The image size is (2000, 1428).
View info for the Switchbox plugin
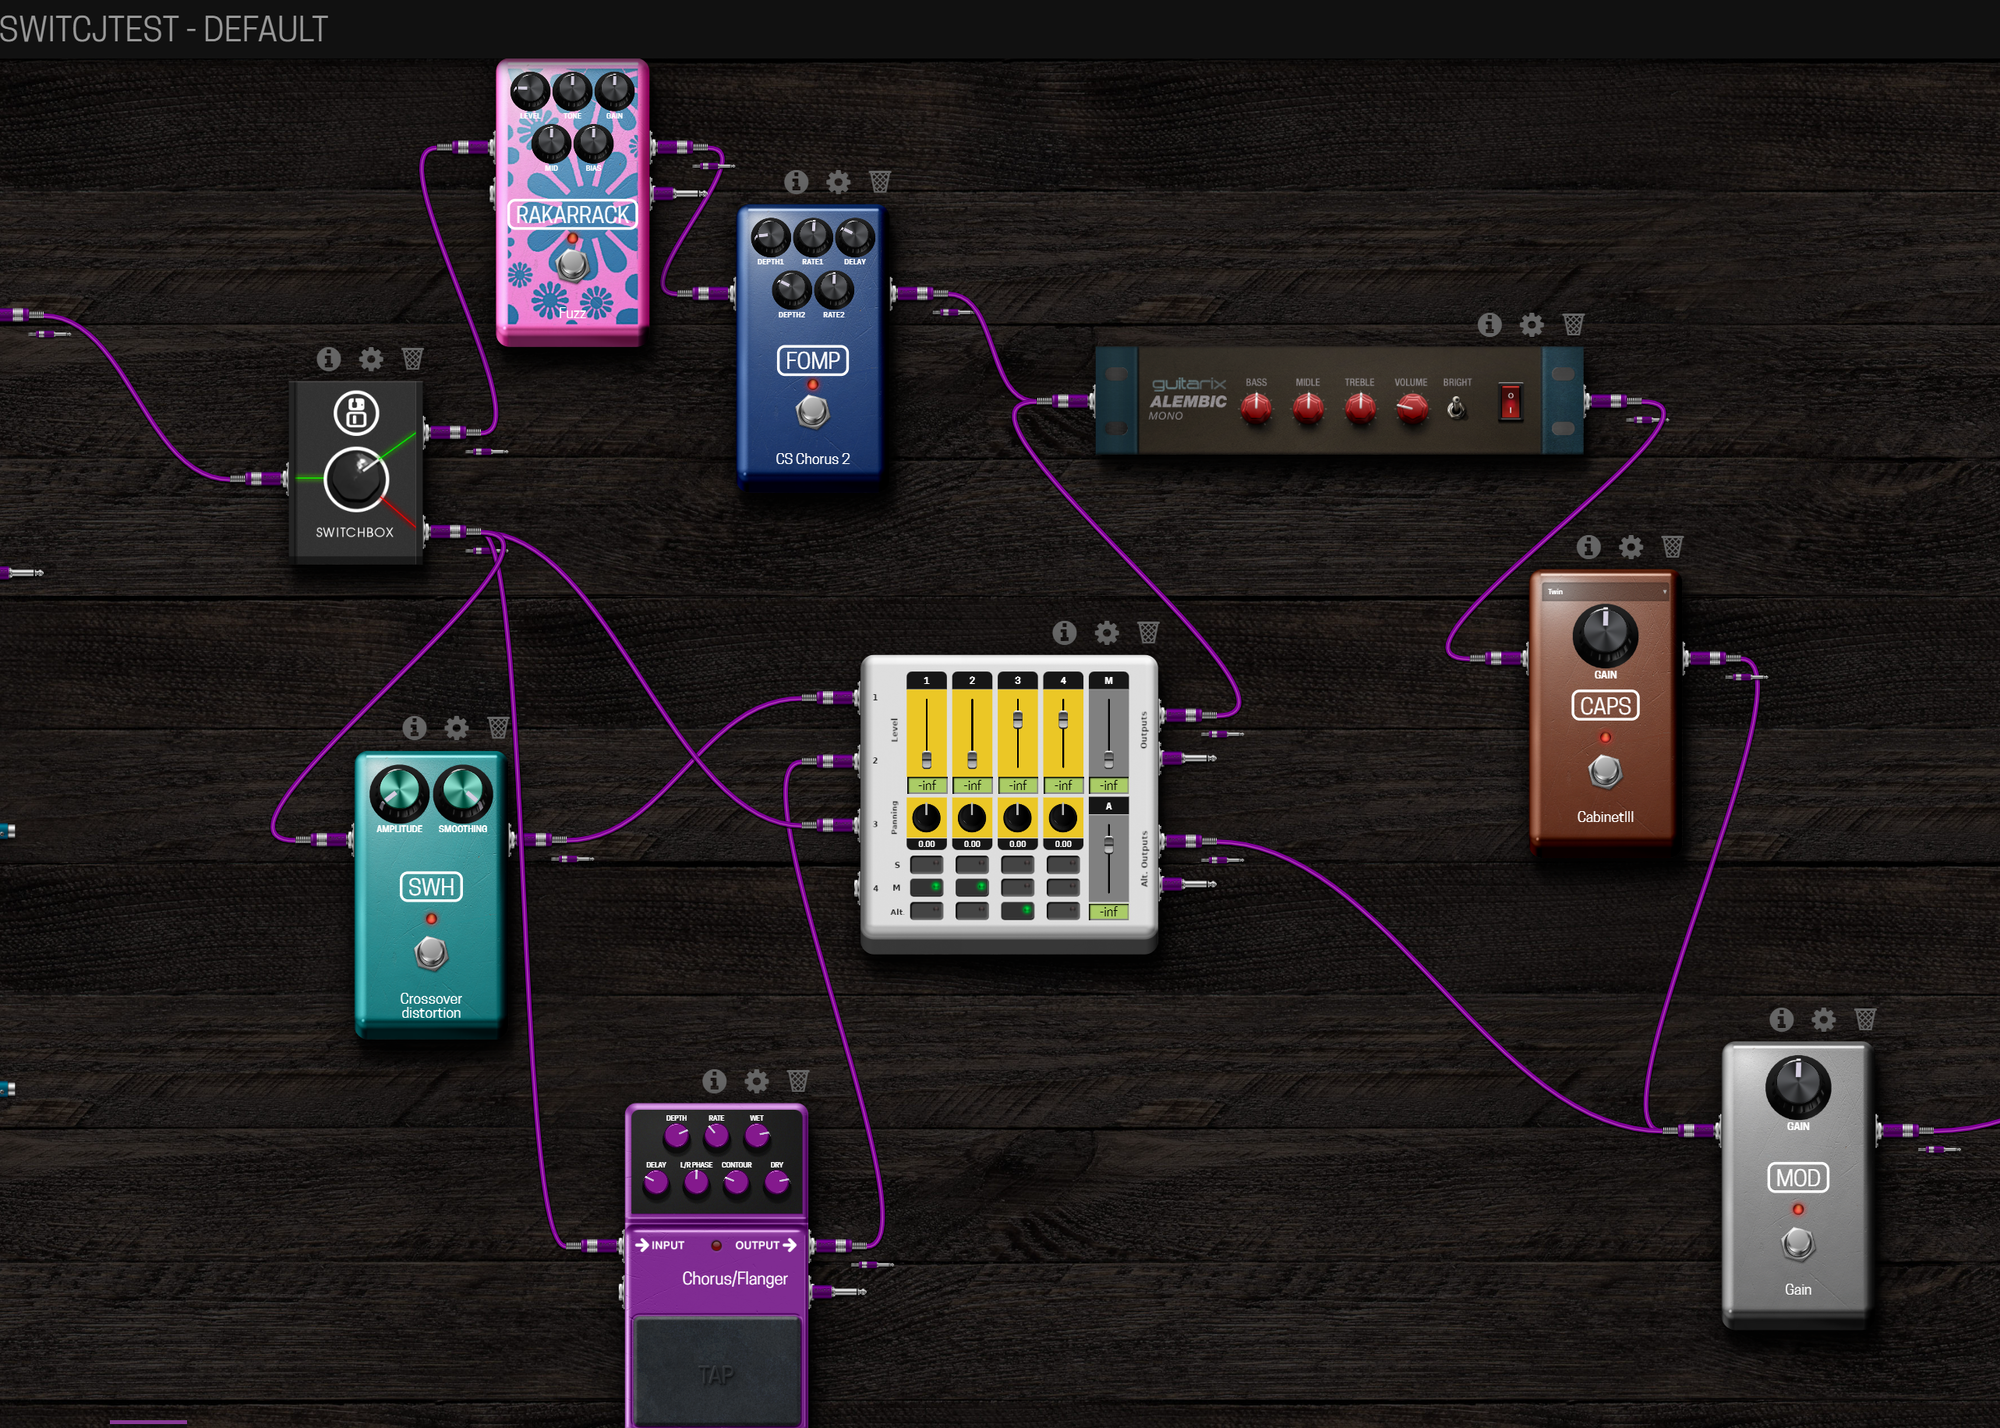(x=329, y=358)
